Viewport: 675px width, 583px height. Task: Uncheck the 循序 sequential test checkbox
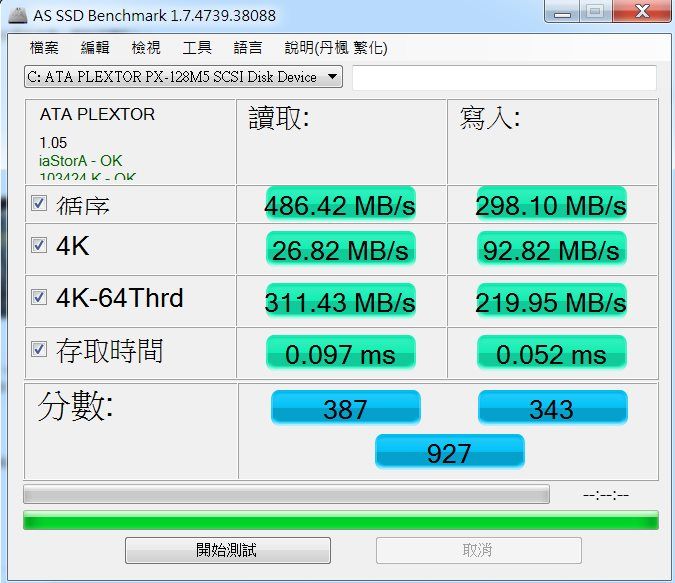click(x=39, y=203)
